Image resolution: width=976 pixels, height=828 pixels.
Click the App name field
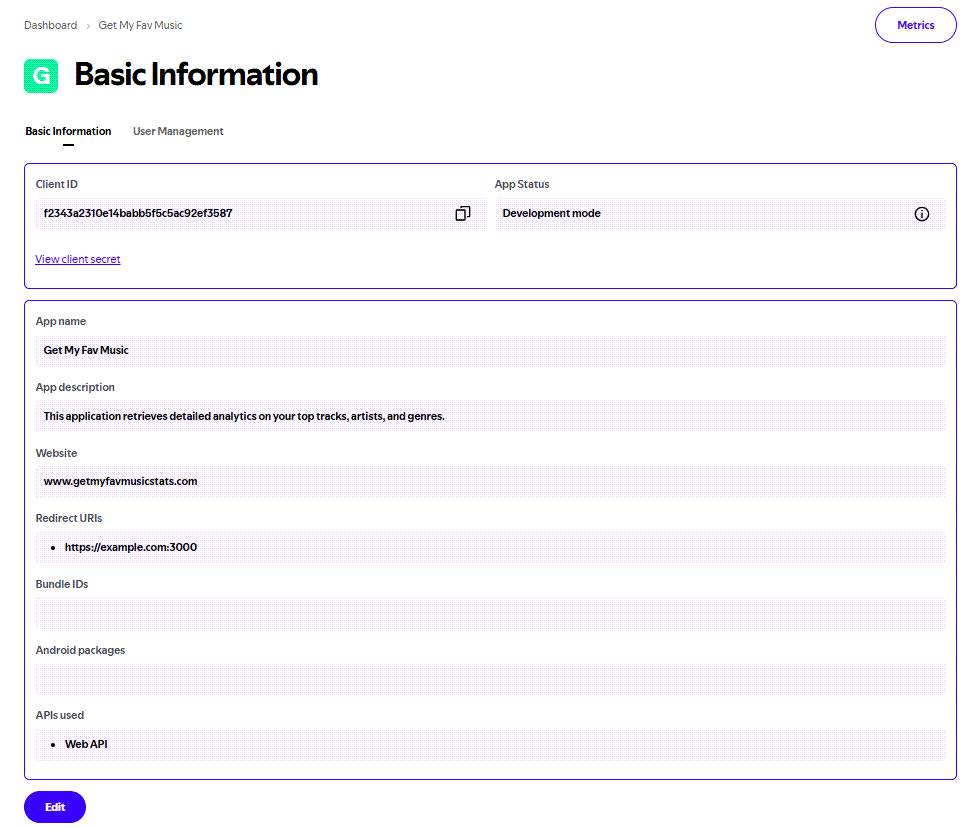pos(490,351)
